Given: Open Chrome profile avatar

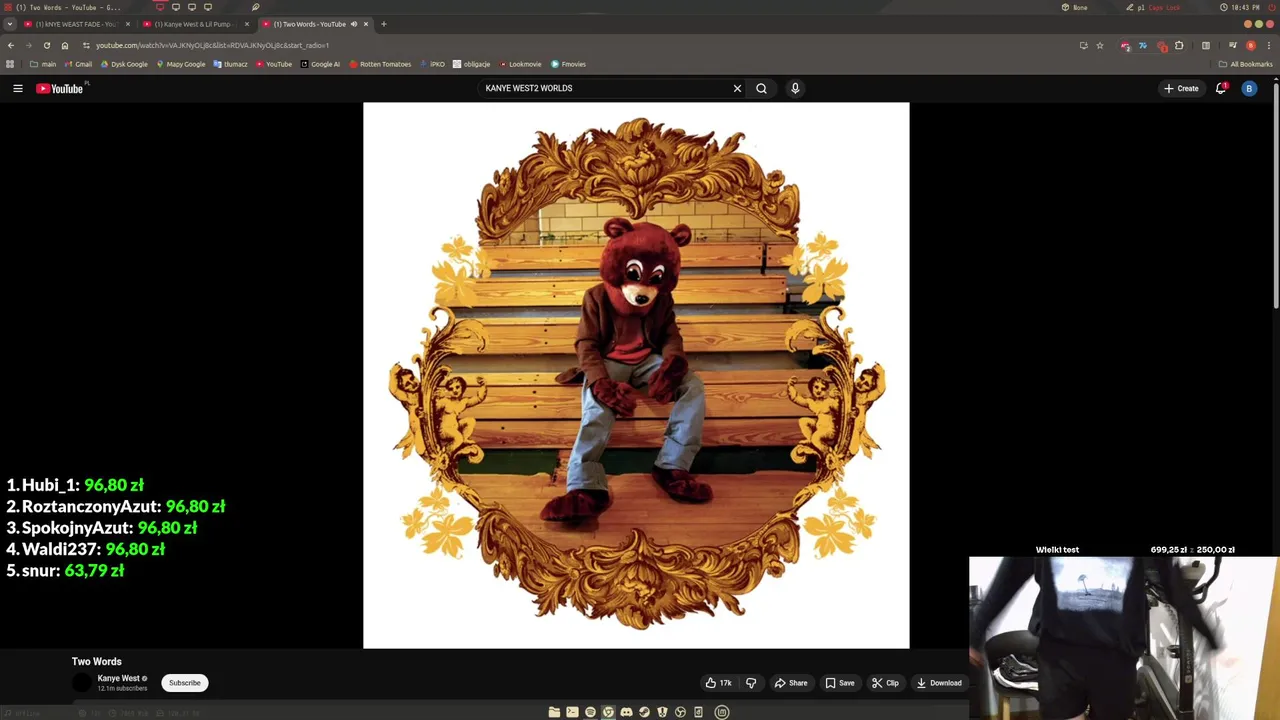Looking at the screenshot, I should [1251, 45].
